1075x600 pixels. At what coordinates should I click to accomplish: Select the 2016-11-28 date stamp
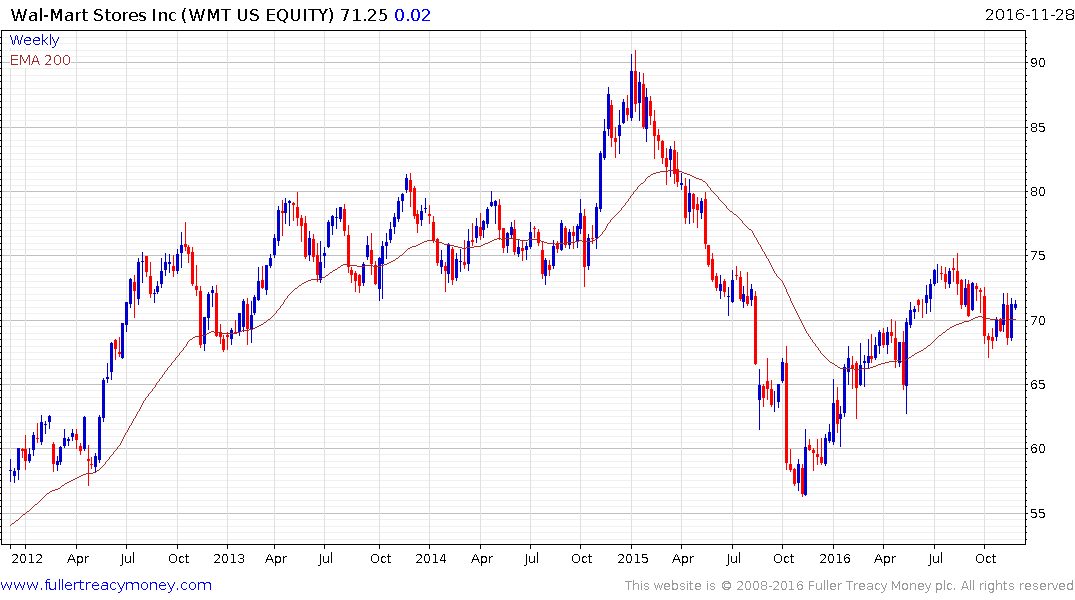pyautogui.click(x=1029, y=14)
